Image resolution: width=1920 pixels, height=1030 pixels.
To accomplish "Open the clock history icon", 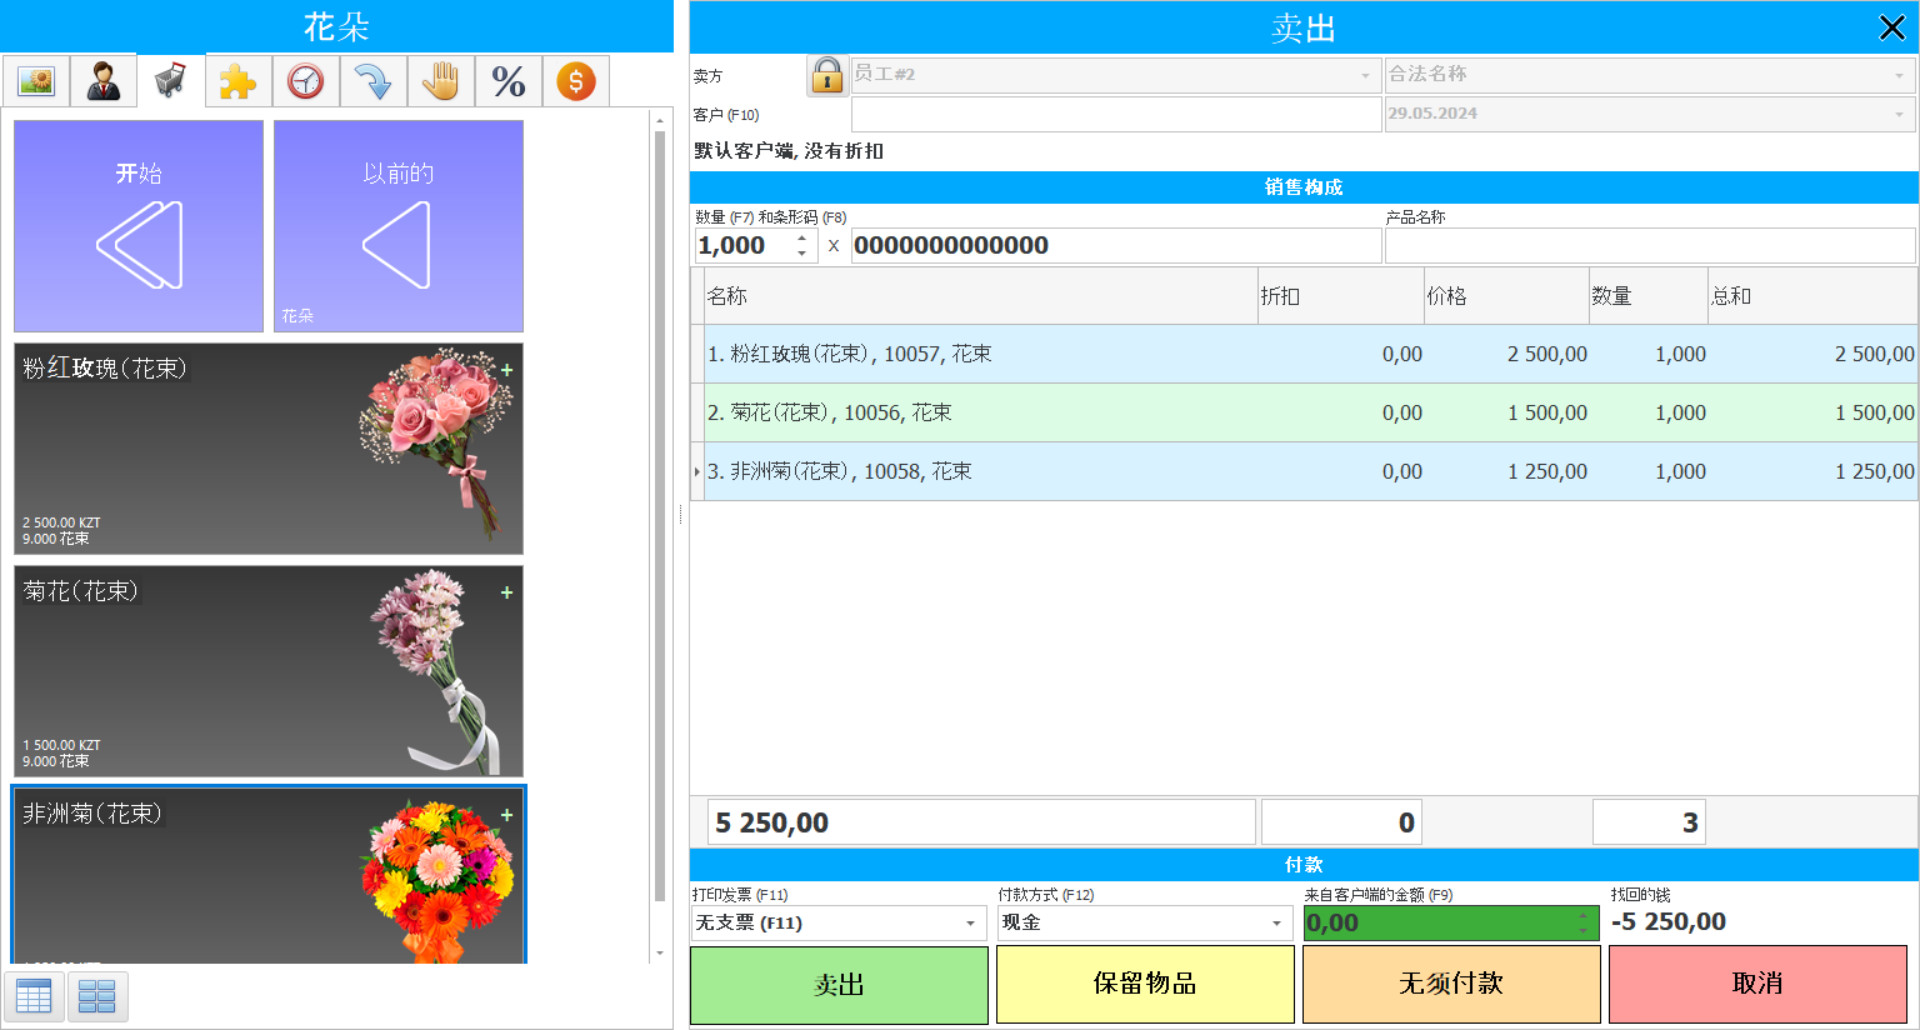I will coord(305,80).
